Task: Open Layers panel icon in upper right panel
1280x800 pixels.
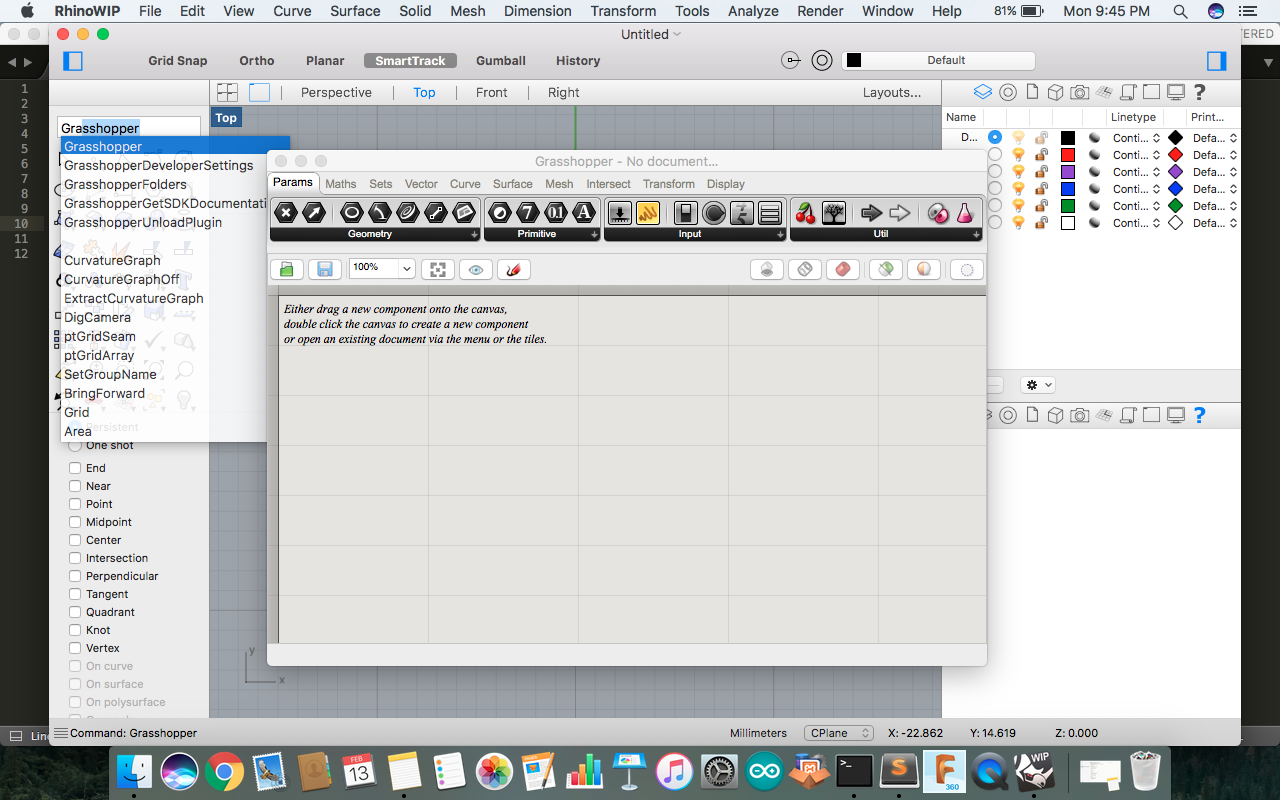Action: (x=983, y=92)
